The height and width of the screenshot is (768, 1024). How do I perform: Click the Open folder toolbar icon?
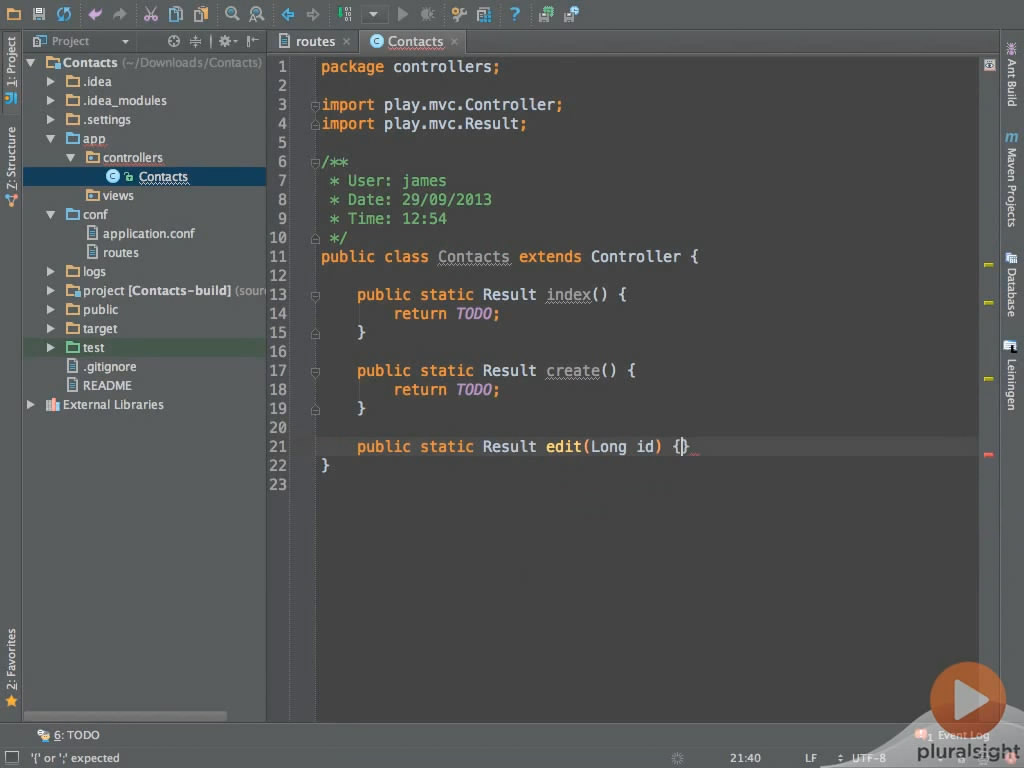[14, 14]
